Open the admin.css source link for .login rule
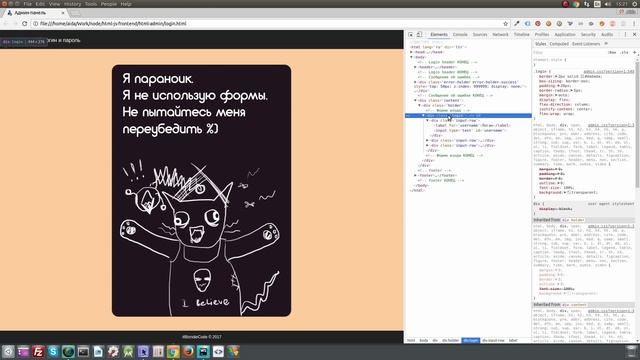Viewport: 640px width, 360px height. [609, 72]
